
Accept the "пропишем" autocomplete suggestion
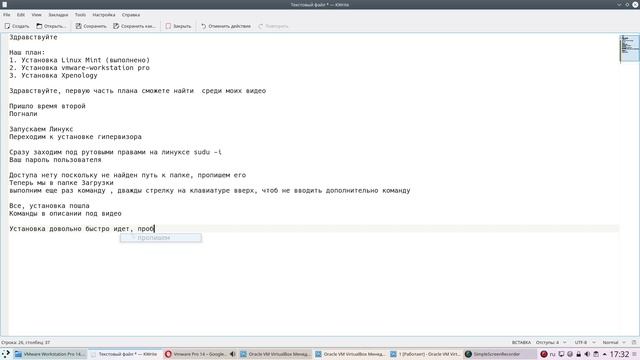pyautogui.click(x=160, y=238)
